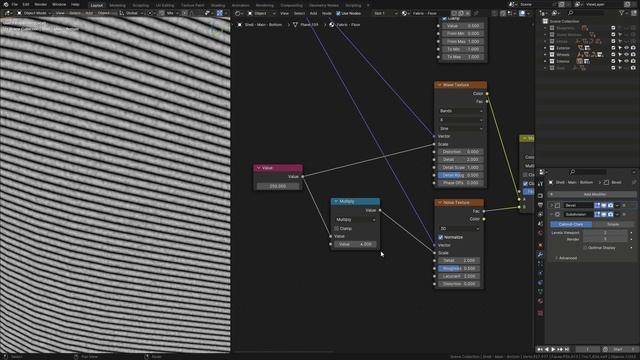This screenshot has height=360, width=640.
Task: Open the Blender logo menu
Action: pos(6,4)
